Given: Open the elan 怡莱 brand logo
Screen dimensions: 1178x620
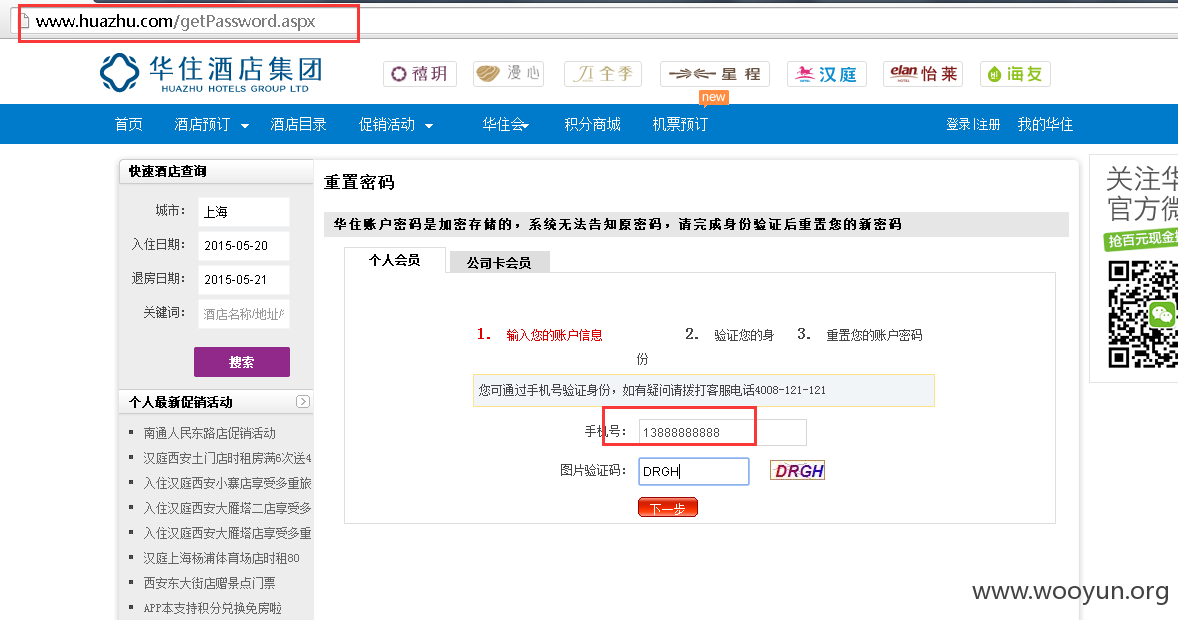Looking at the screenshot, I should pyautogui.click(x=923, y=74).
